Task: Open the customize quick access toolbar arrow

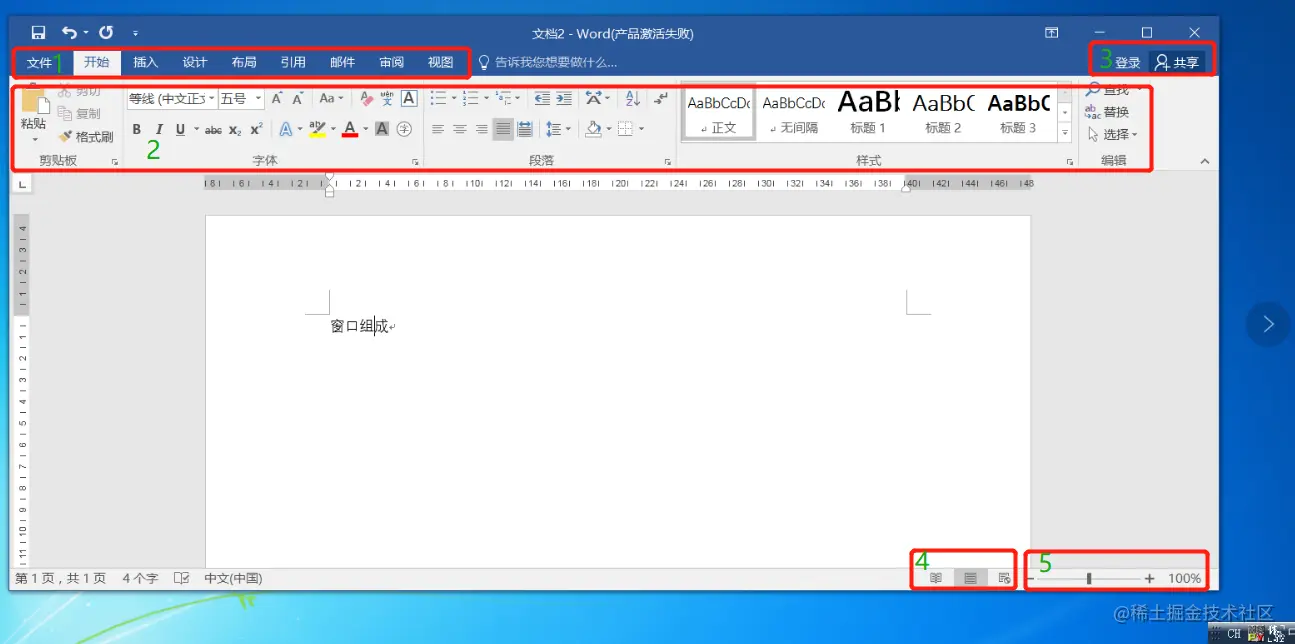Action: click(135, 34)
